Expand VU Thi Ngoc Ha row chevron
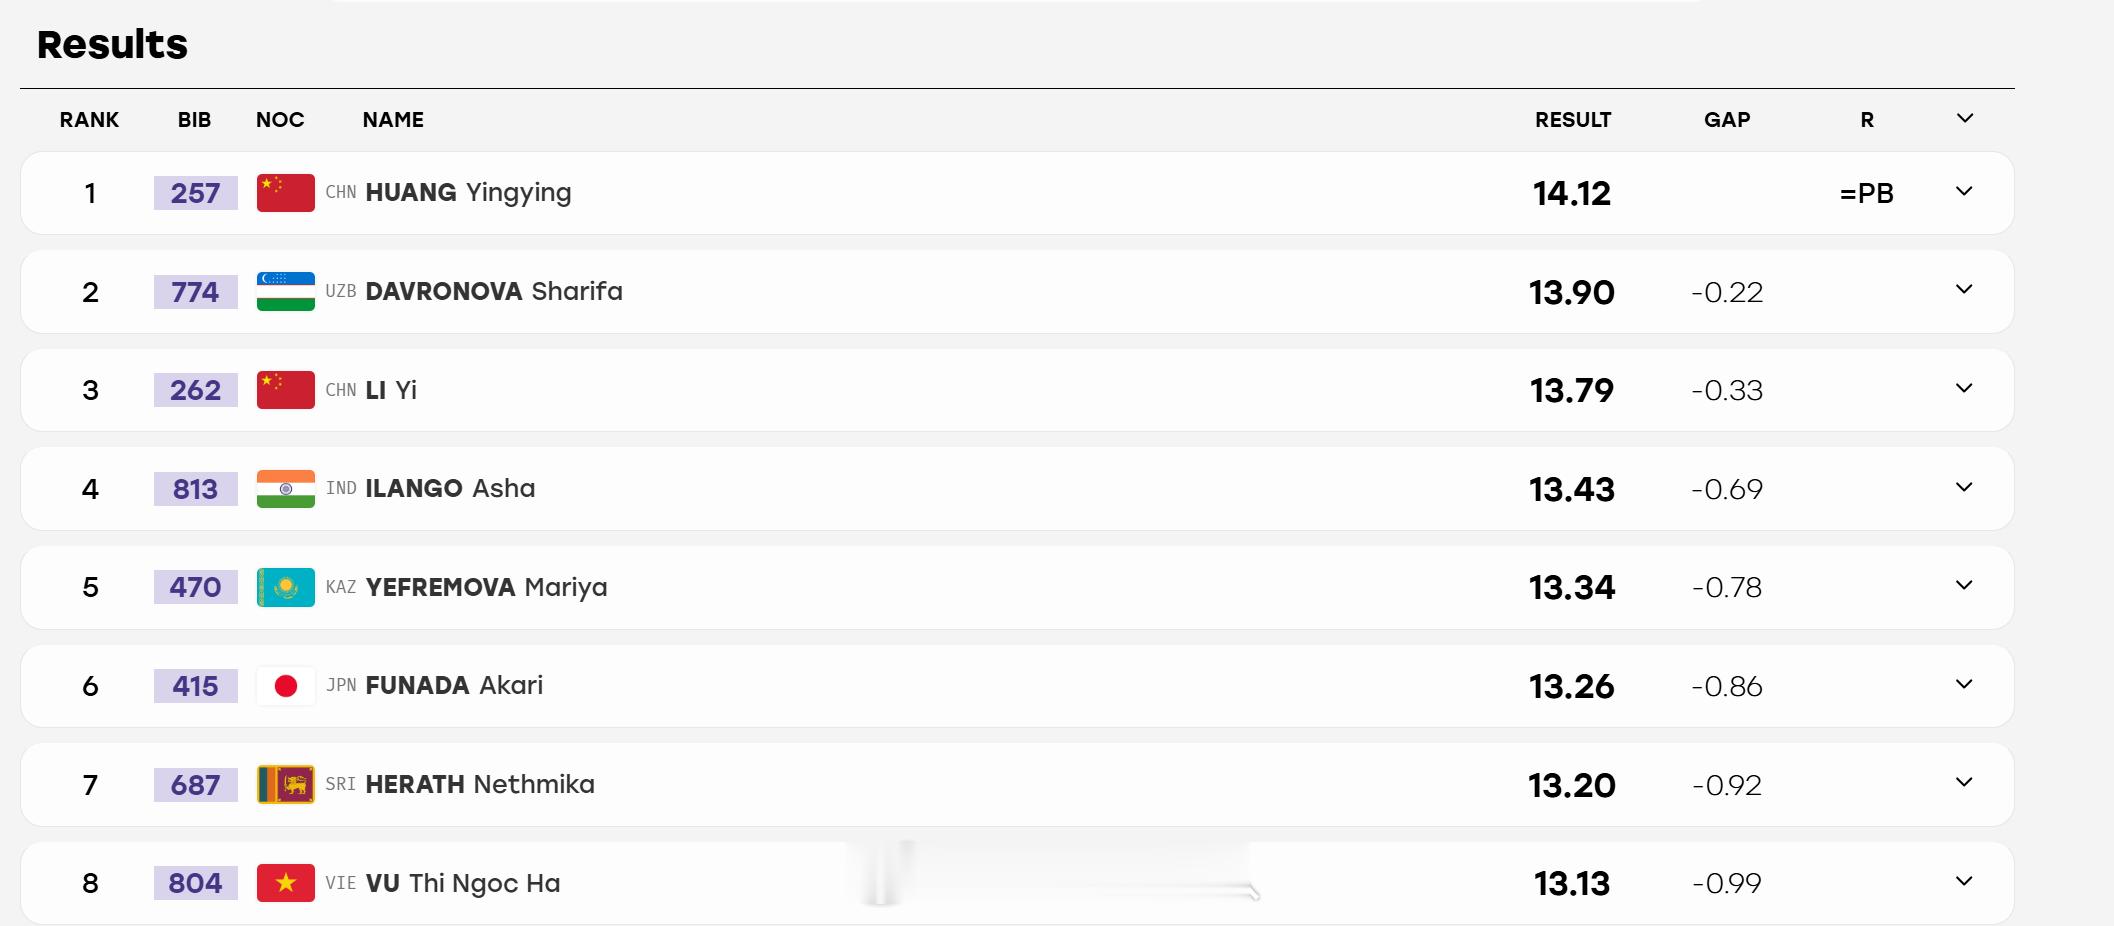2114x926 pixels. click(x=1964, y=881)
